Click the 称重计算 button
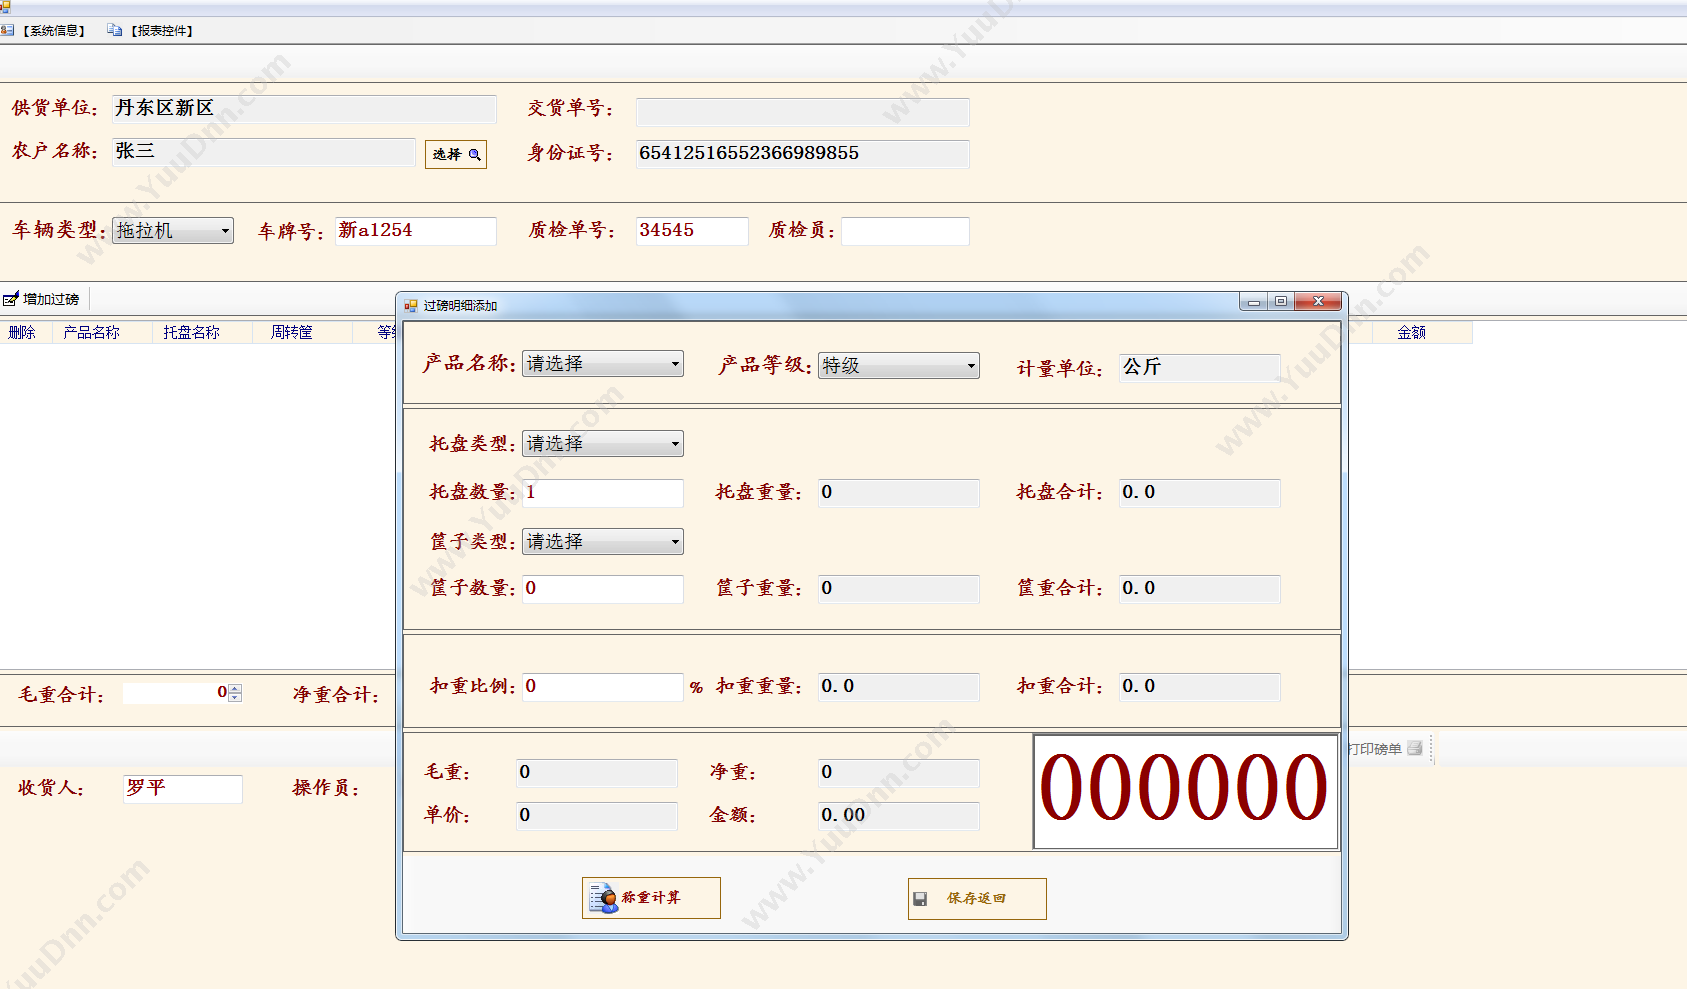 coord(651,898)
